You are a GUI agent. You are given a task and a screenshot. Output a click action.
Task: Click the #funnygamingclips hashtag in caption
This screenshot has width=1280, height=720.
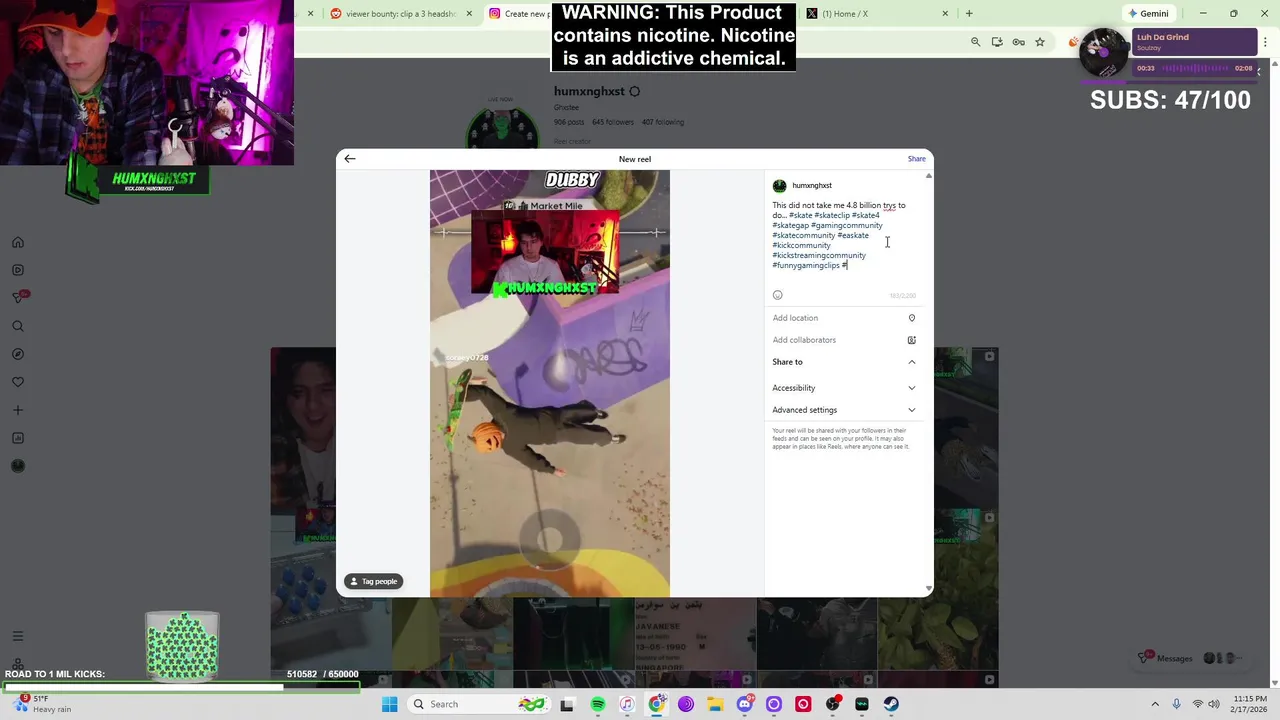click(806, 265)
